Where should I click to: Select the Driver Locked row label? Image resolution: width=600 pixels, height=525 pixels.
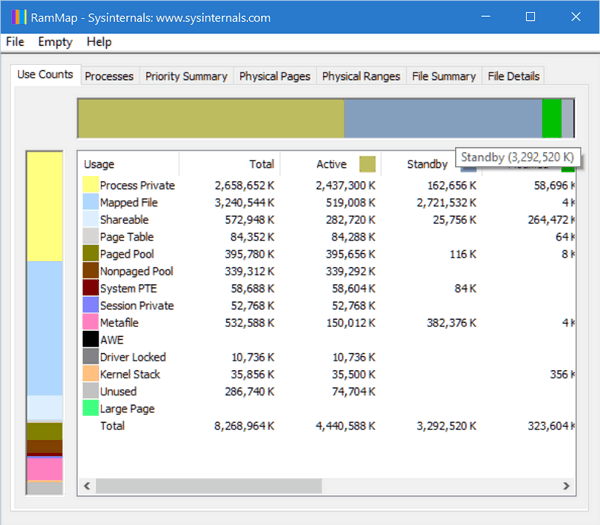tap(133, 357)
